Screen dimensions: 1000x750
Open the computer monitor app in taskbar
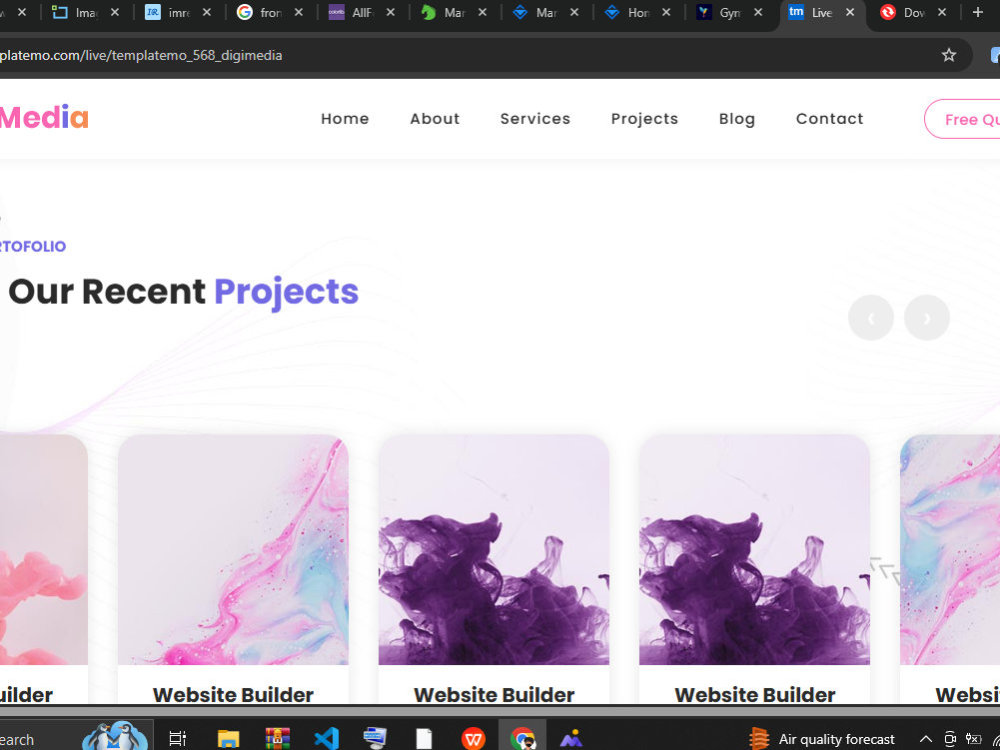click(x=375, y=739)
